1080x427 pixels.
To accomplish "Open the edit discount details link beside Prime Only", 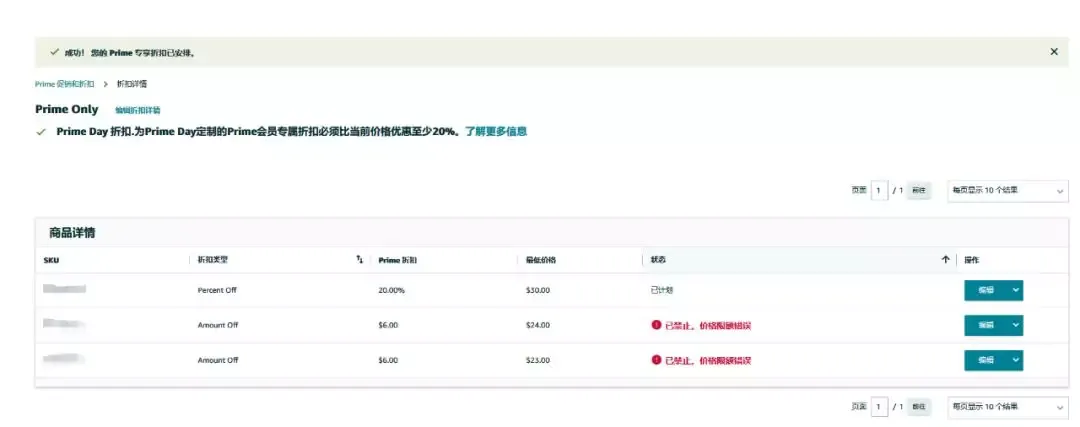I will (138, 110).
